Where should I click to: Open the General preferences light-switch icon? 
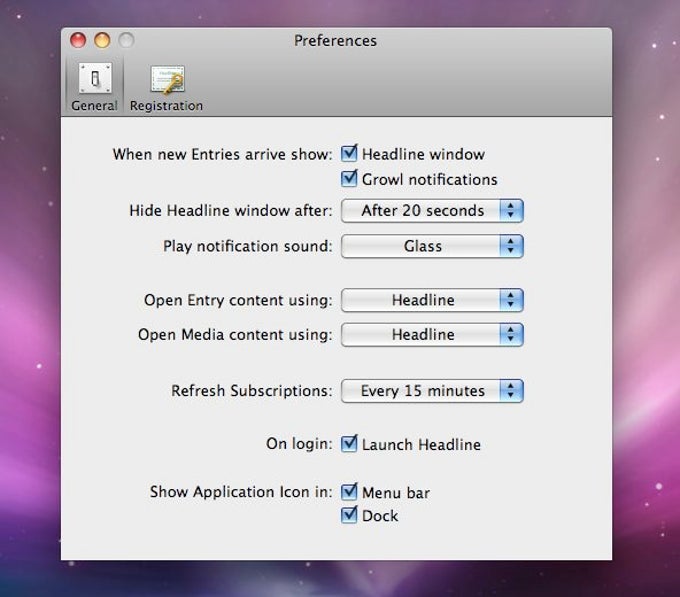click(95, 78)
